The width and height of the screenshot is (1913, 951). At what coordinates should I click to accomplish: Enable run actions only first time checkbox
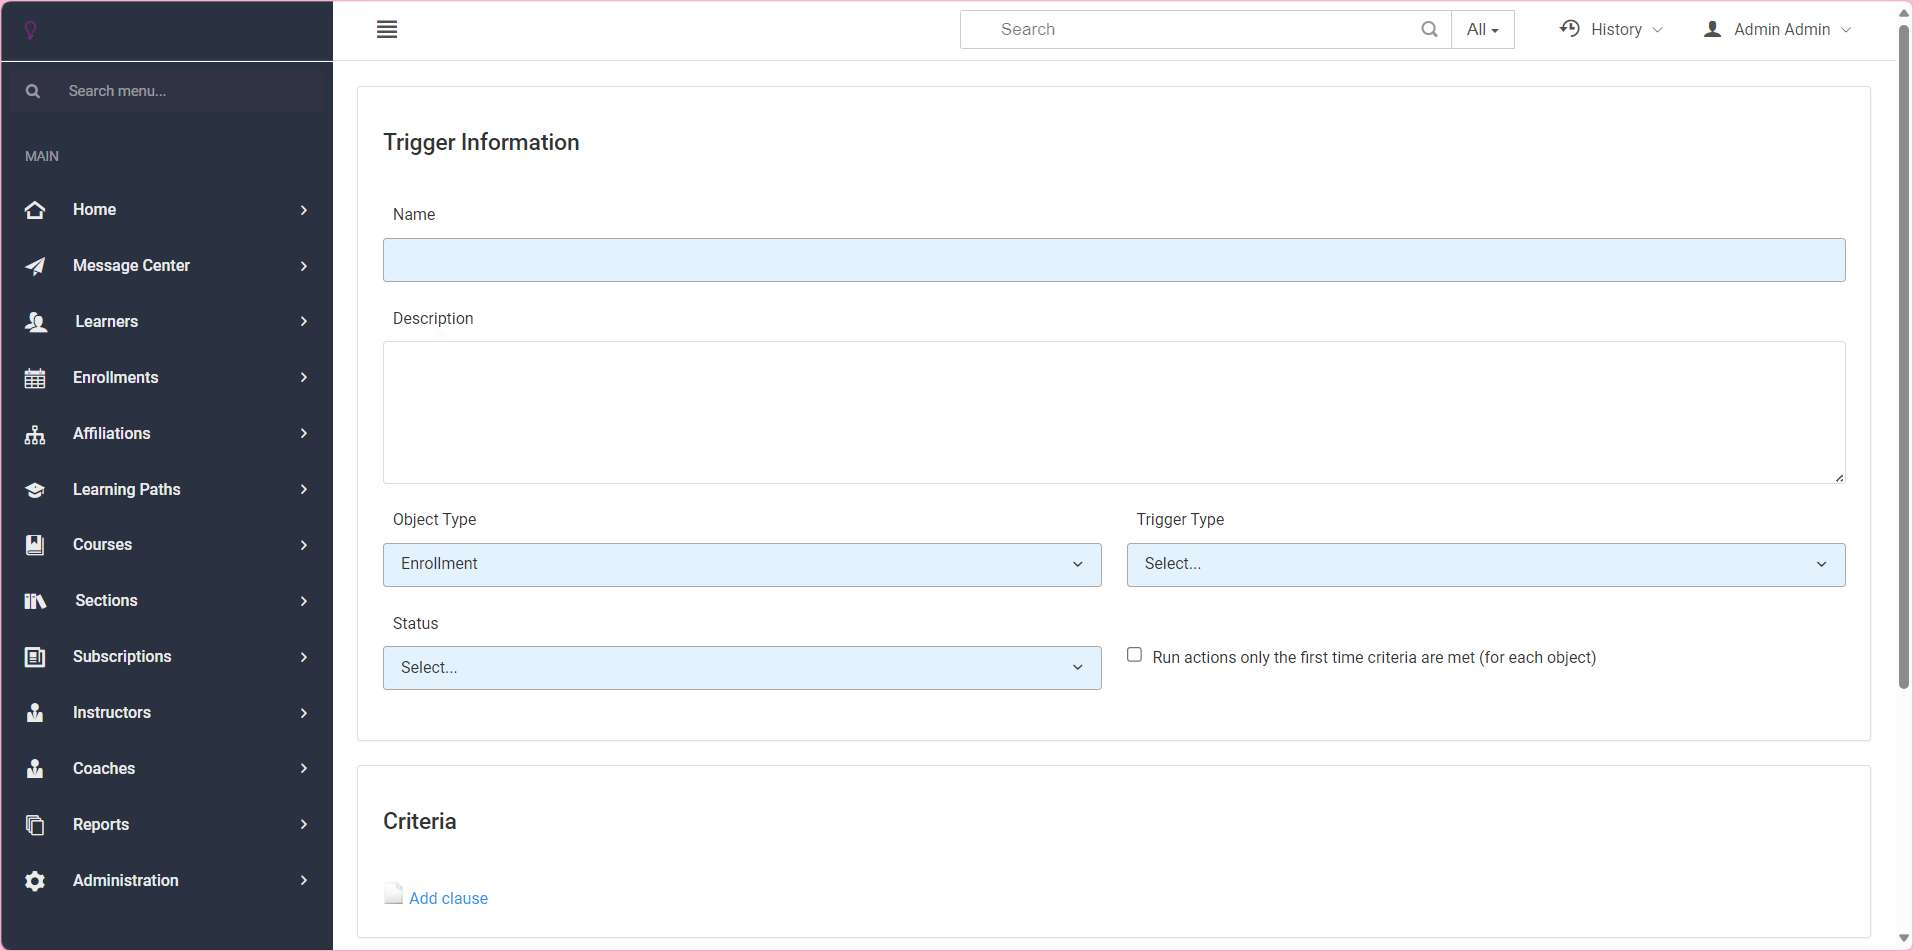1134,655
